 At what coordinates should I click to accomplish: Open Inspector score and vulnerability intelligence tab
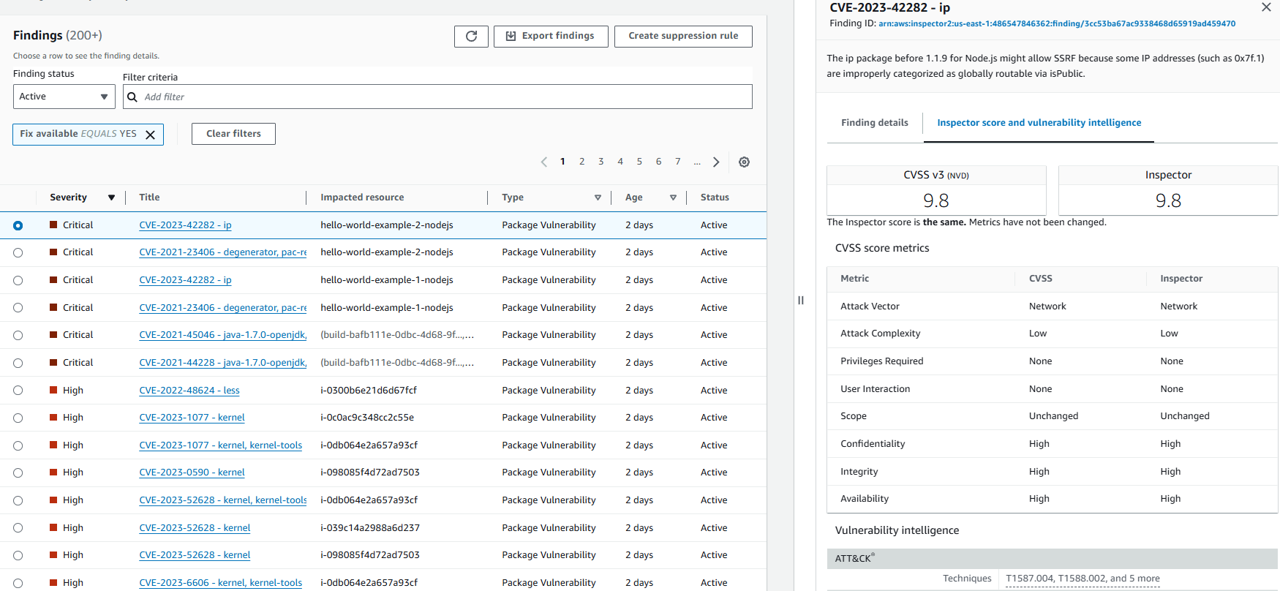1038,123
